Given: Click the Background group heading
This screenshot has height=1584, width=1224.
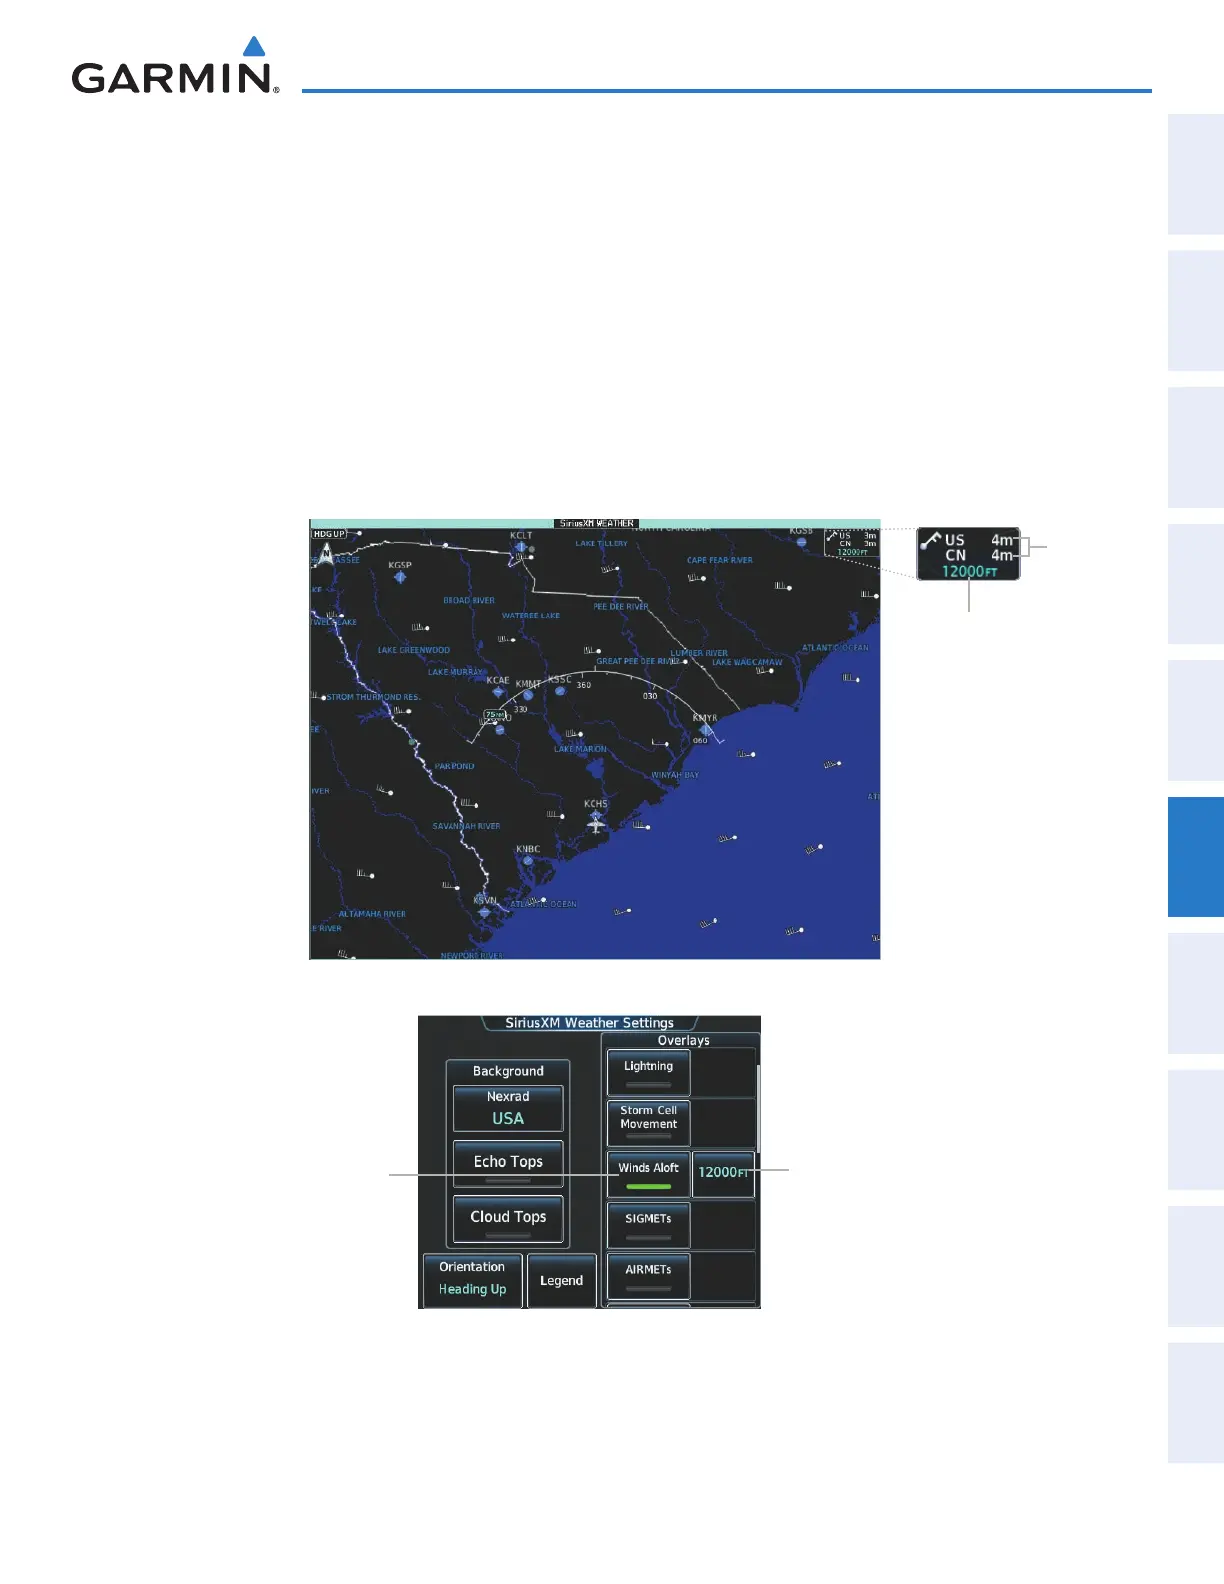Looking at the screenshot, I should [508, 1071].
